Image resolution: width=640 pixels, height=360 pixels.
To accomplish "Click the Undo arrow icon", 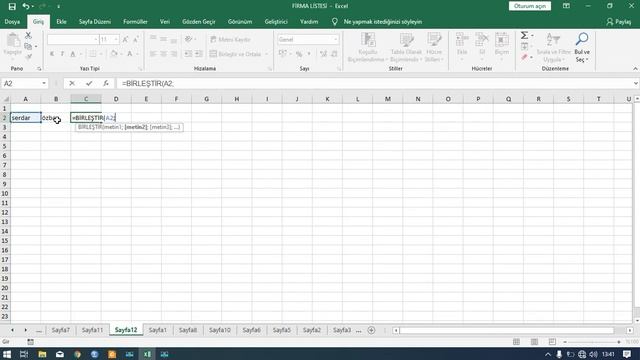I will [x=26, y=6].
